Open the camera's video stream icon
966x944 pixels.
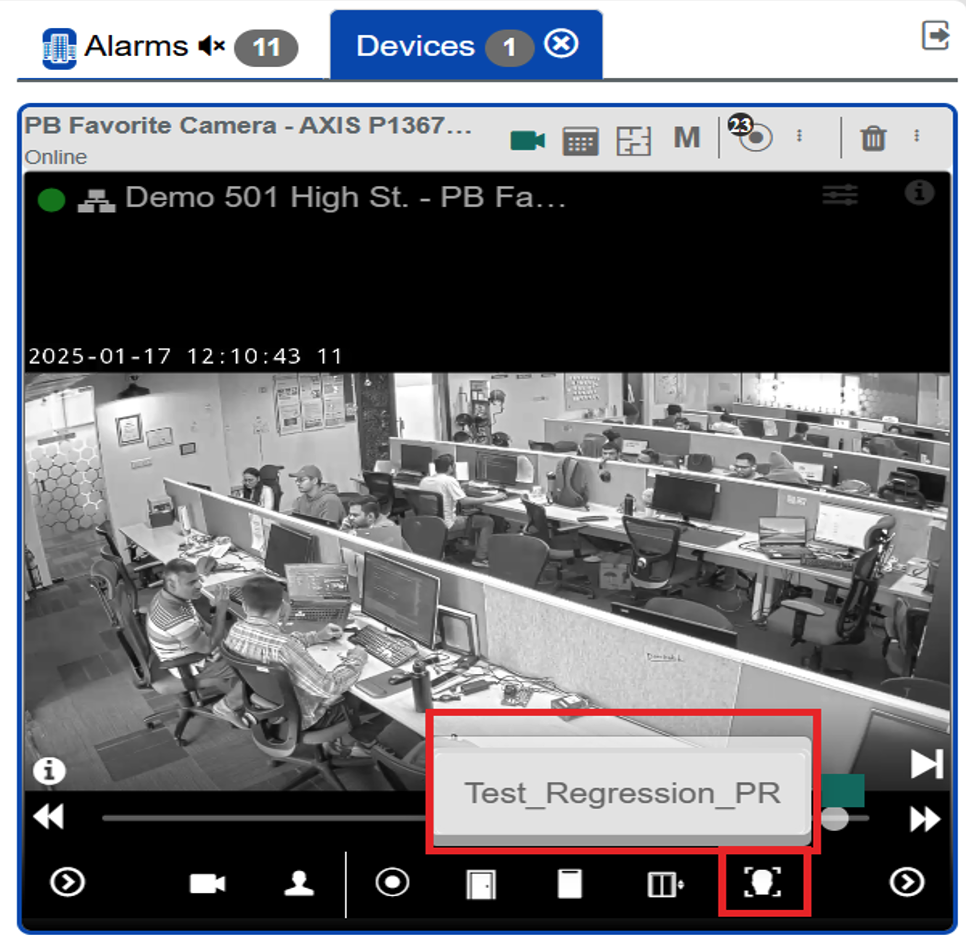(527, 140)
